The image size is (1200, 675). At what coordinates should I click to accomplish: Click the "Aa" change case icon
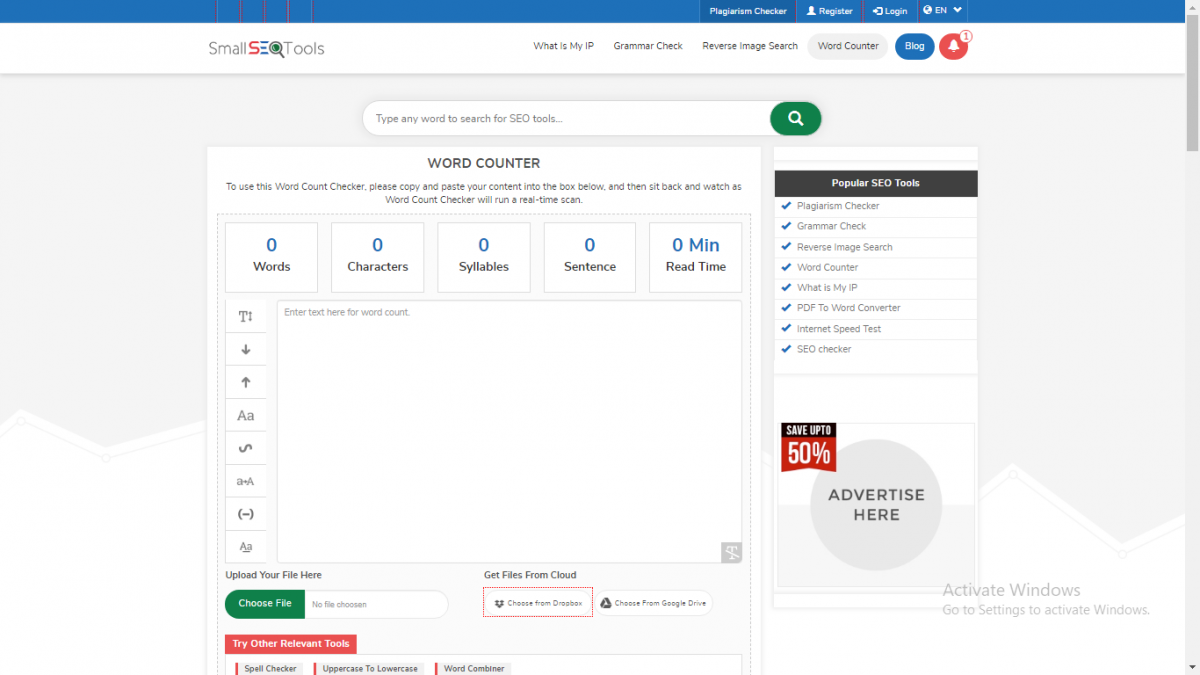246,414
